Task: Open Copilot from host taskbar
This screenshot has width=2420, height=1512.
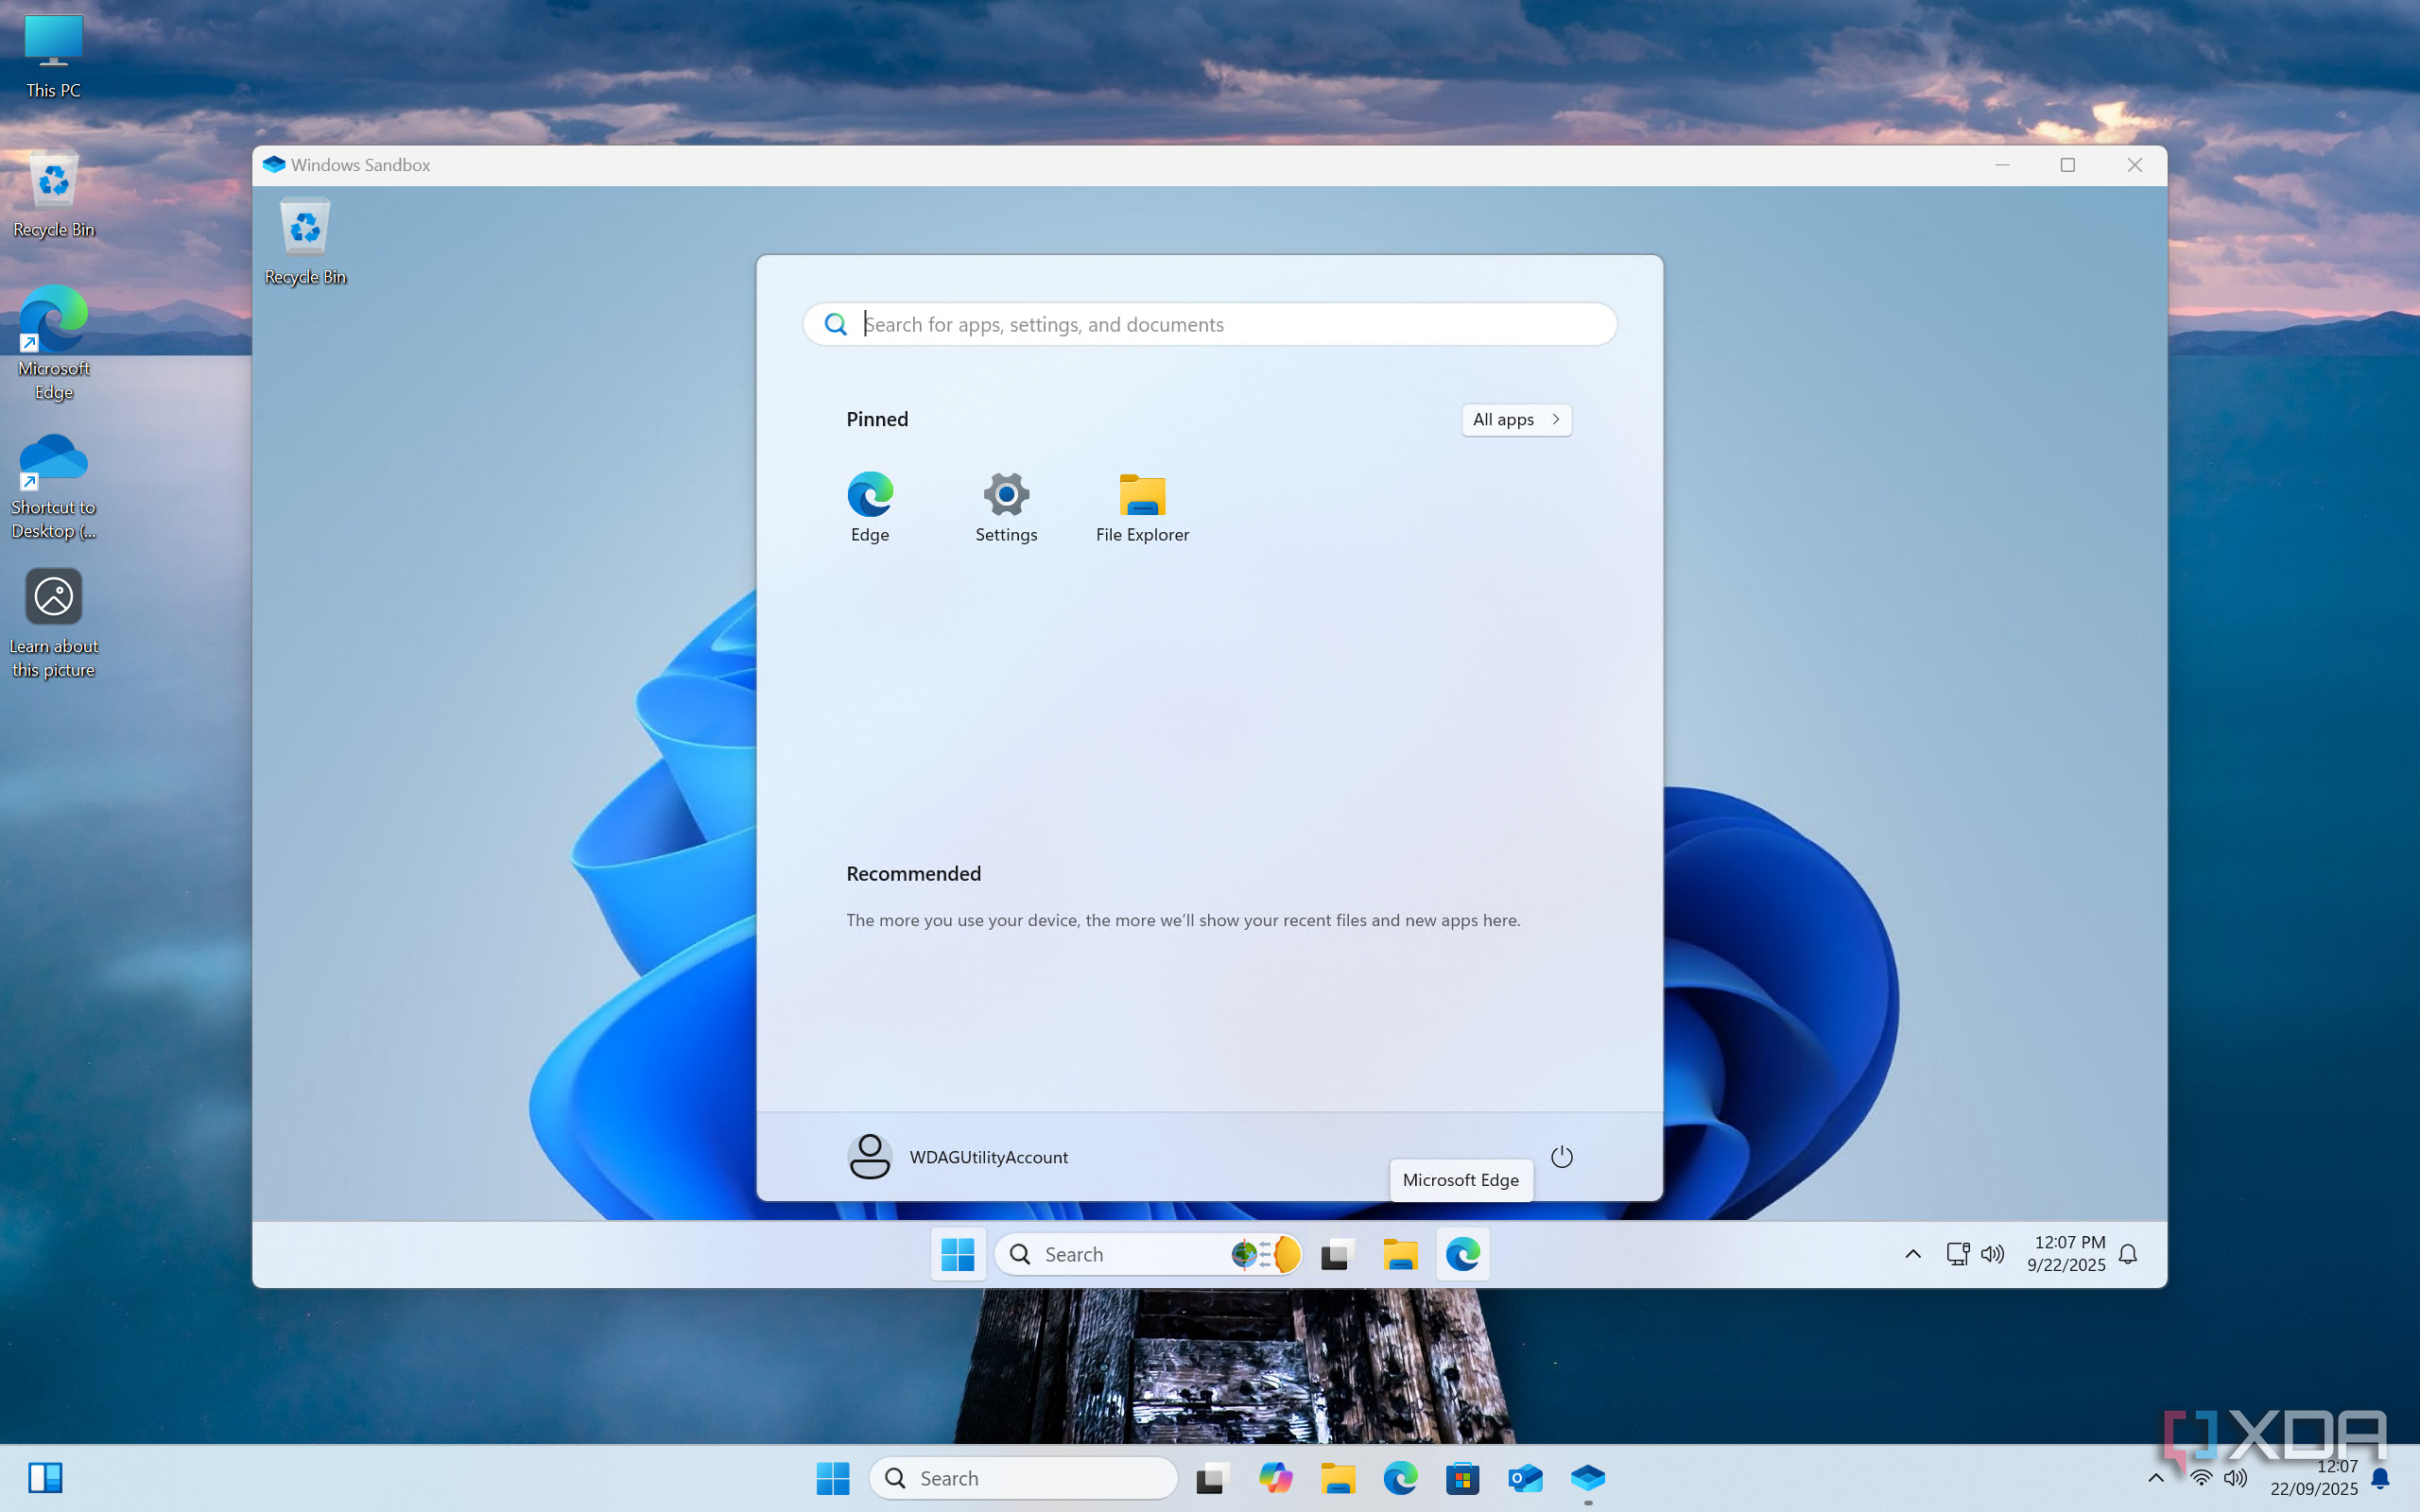Action: click(x=1275, y=1478)
